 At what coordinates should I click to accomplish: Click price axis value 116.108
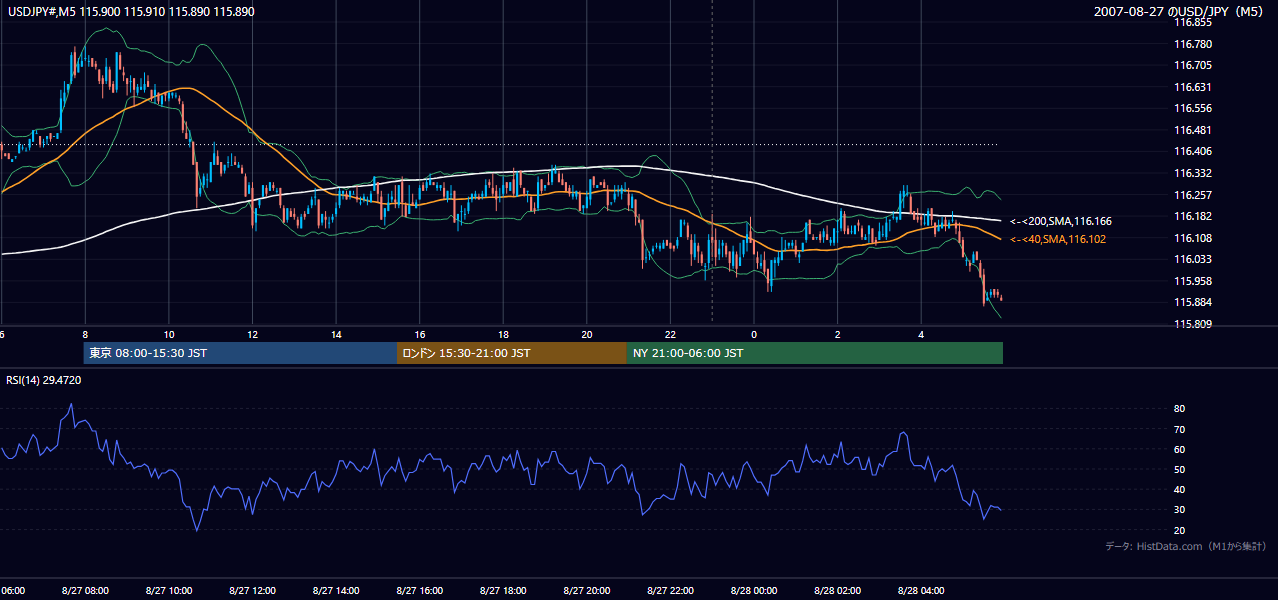click(x=1193, y=238)
